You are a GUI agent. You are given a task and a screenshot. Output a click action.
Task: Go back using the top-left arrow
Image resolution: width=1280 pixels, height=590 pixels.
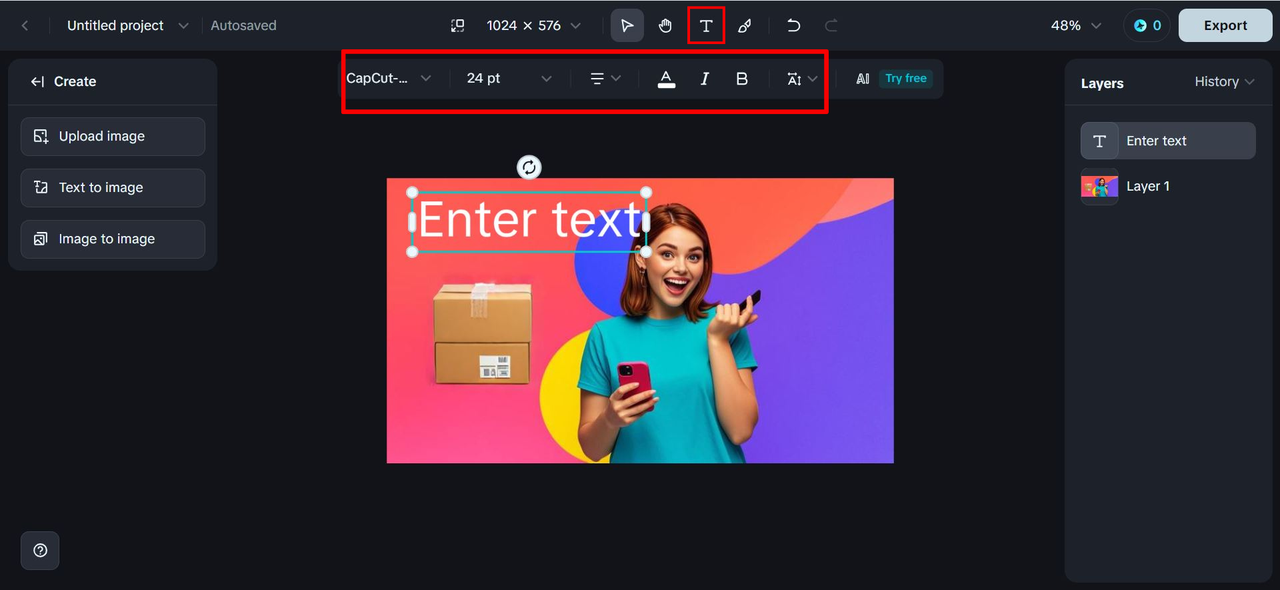click(x=25, y=26)
